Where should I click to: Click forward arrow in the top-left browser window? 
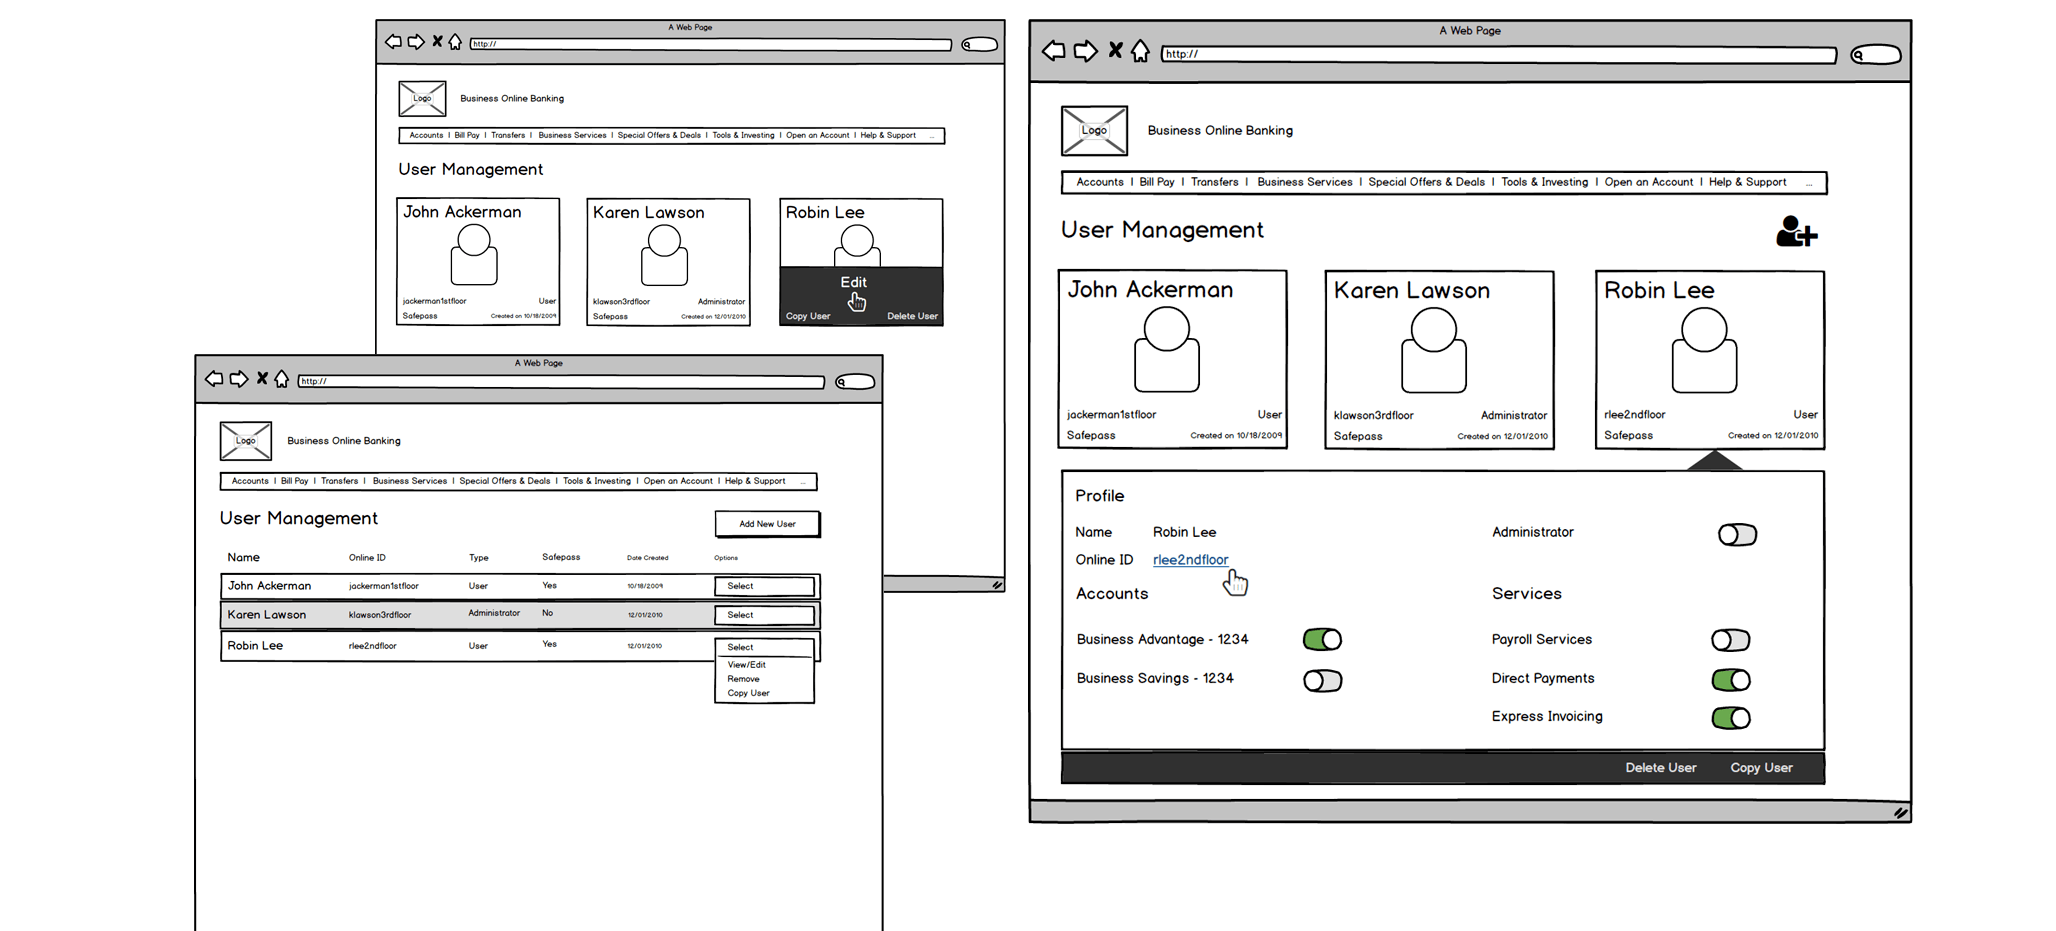[416, 42]
